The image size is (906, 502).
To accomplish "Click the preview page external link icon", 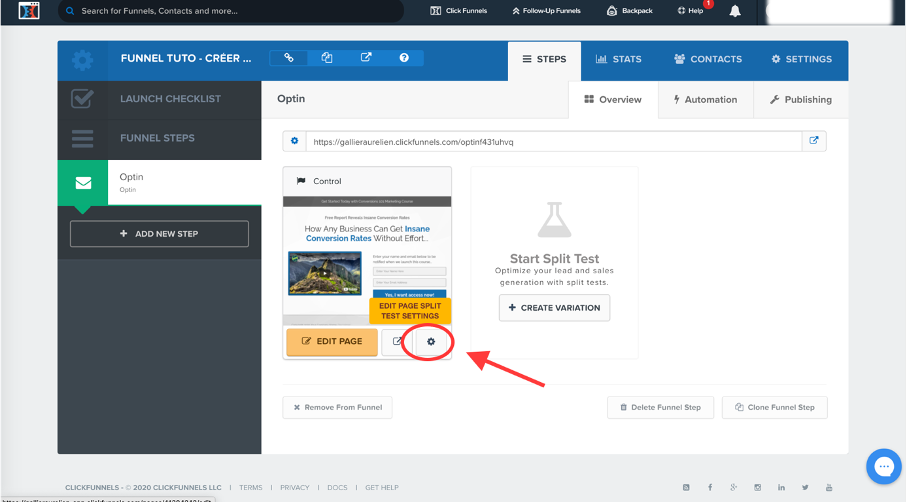I will coord(398,341).
